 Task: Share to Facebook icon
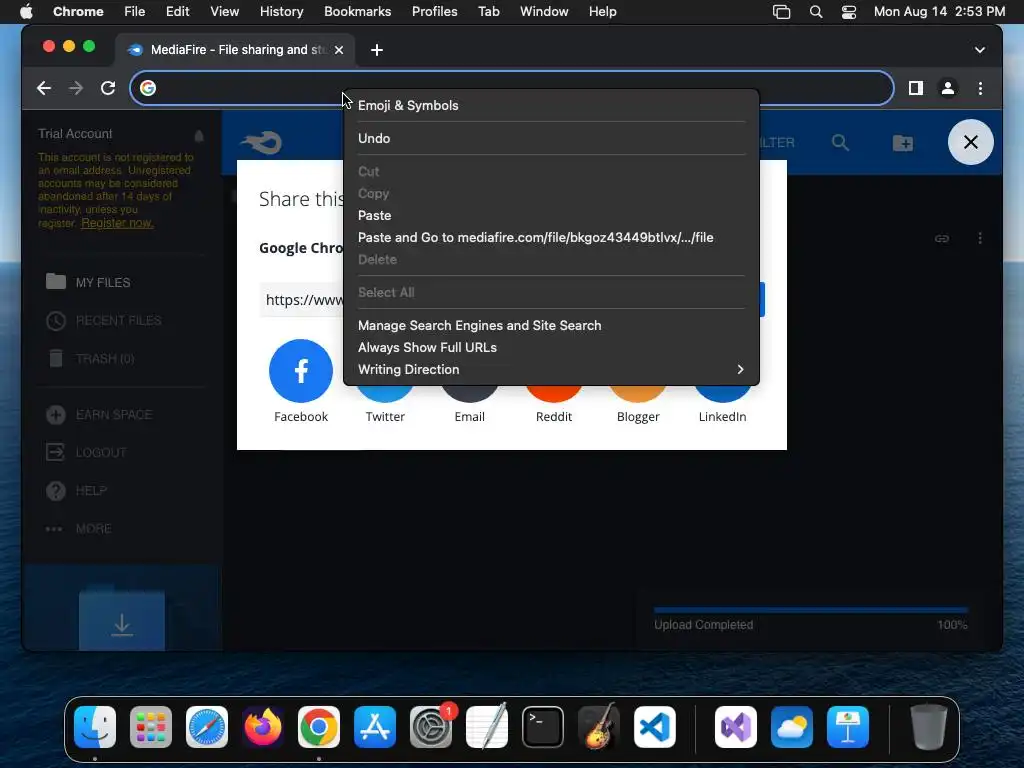(301, 370)
